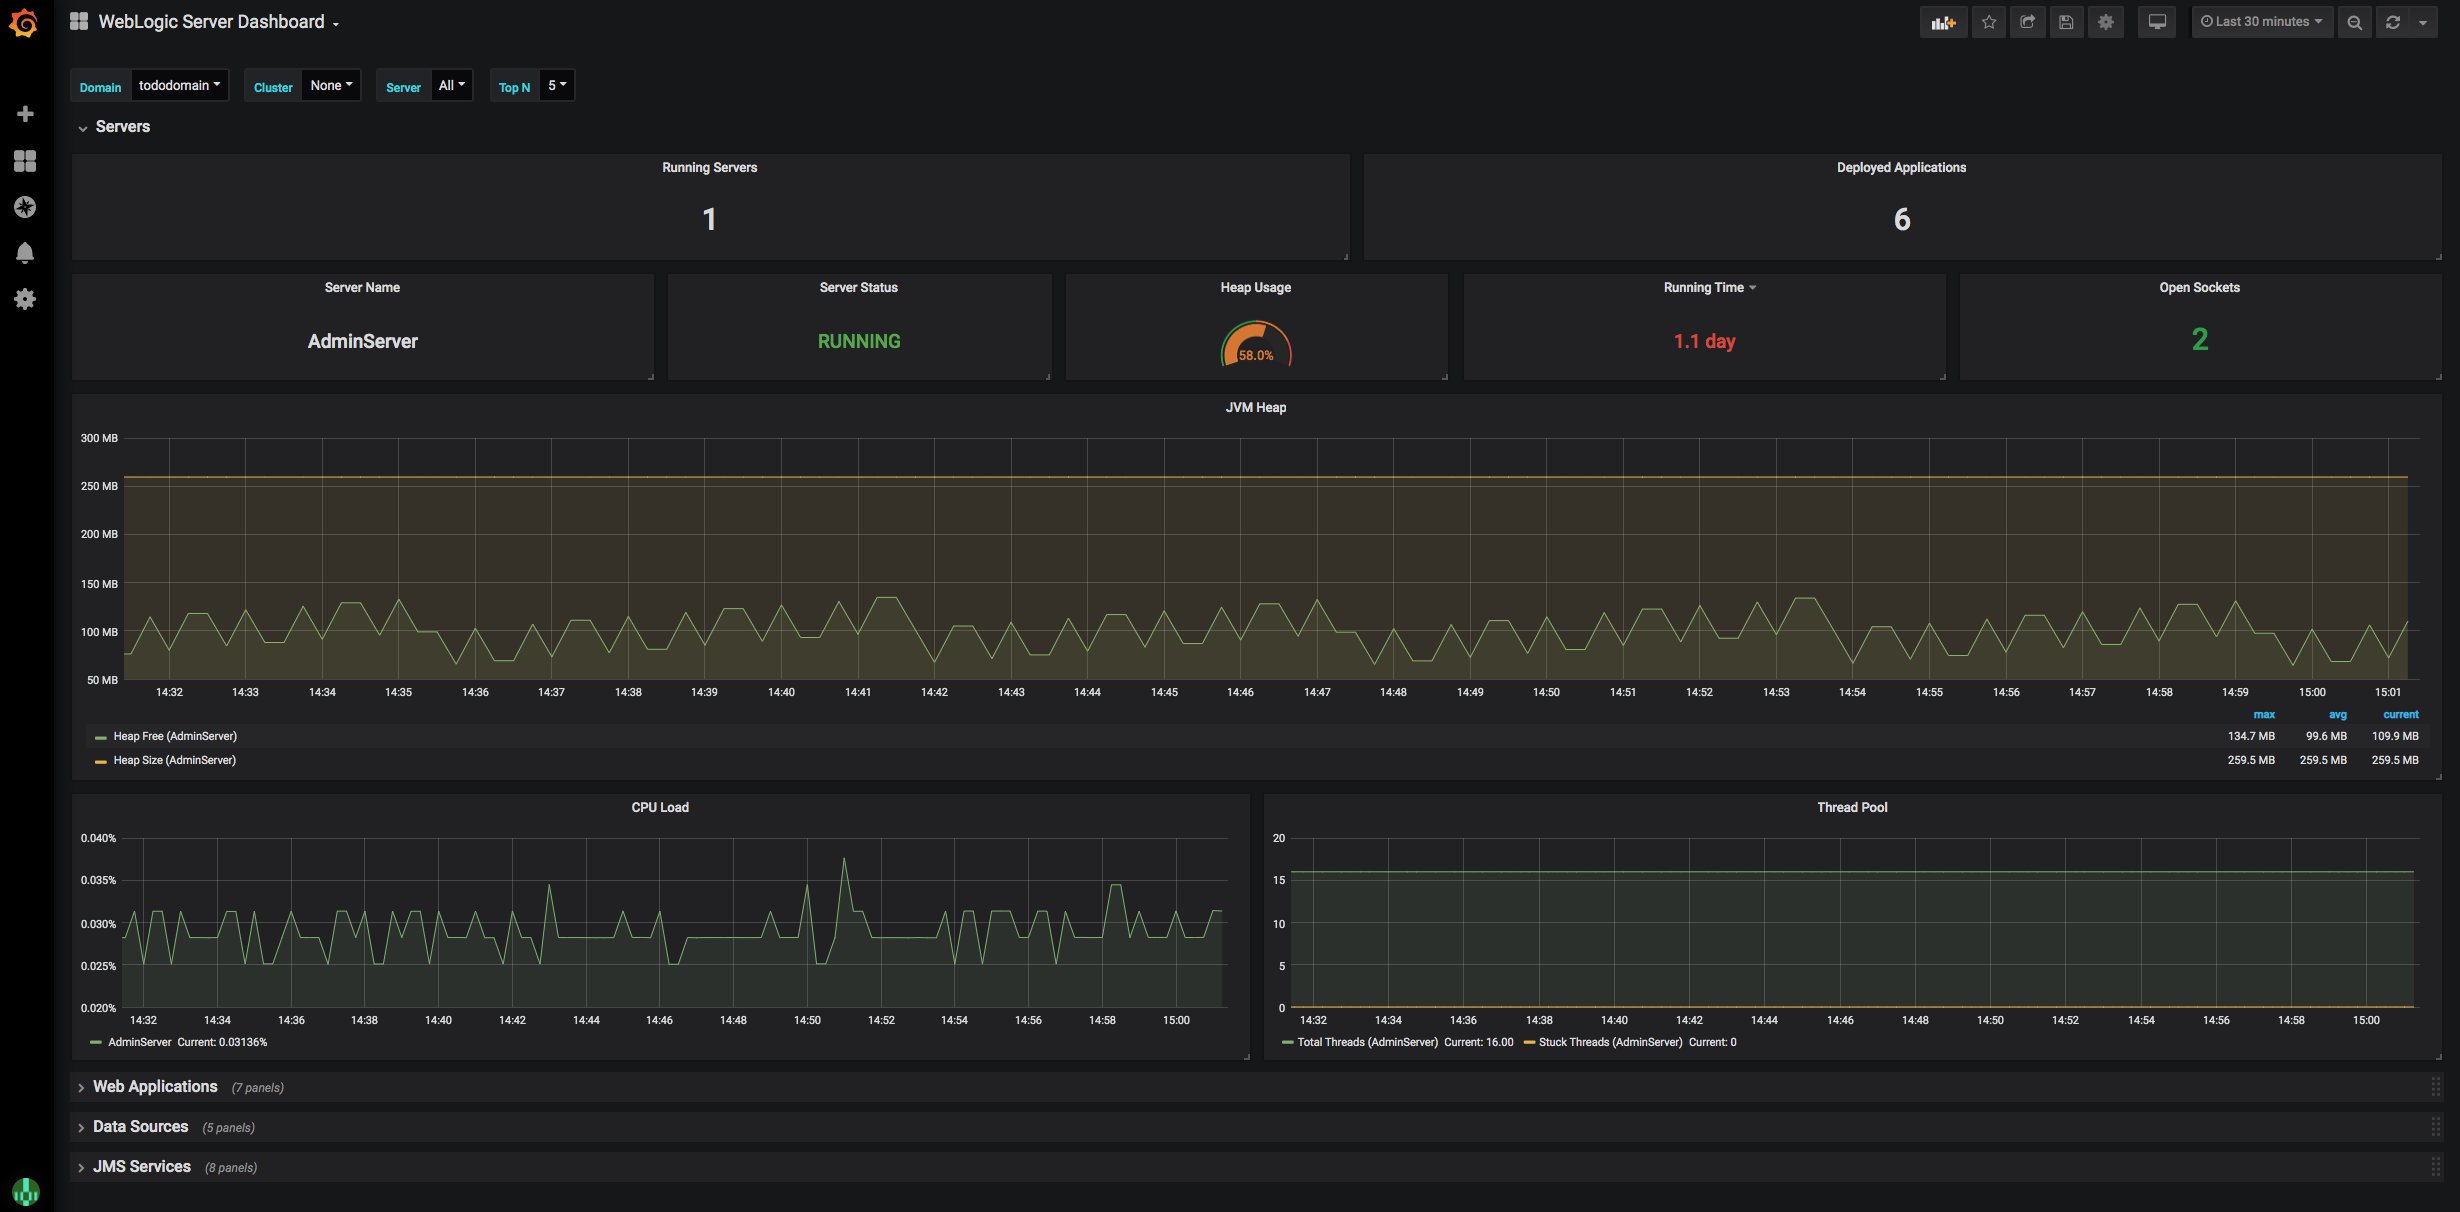Save the dashboard
Screen dimensions: 2460x1212
(x=2065, y=21)
